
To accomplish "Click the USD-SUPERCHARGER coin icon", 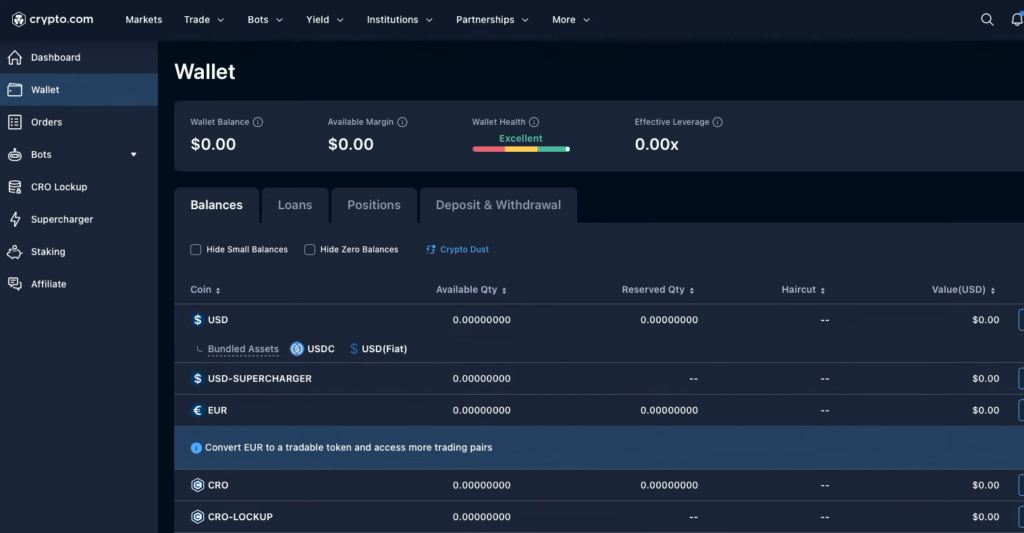I will (197, 378).
